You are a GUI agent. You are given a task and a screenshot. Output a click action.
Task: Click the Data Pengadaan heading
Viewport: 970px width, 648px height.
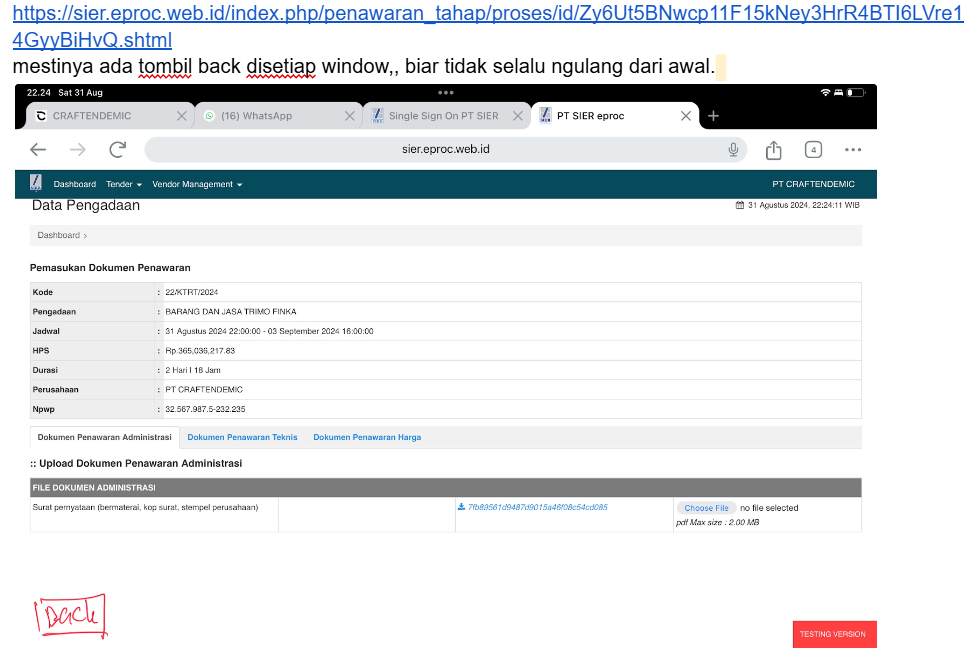86,205
